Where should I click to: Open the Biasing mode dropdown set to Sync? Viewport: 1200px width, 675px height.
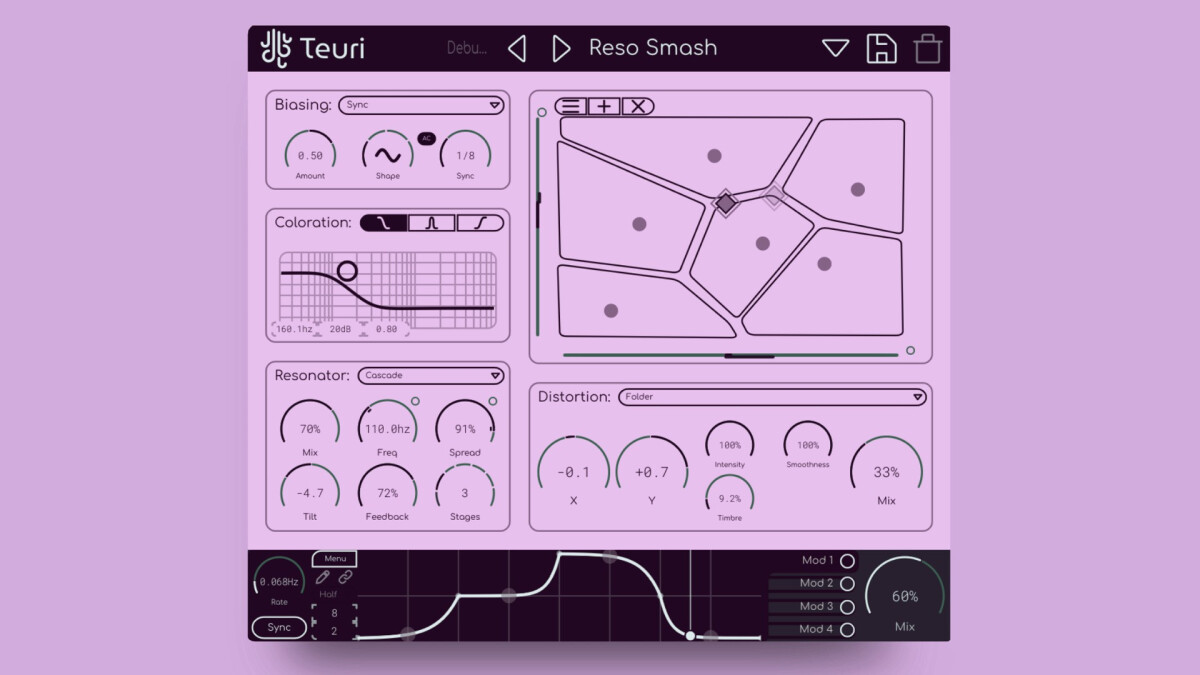(x=421, y=105)
